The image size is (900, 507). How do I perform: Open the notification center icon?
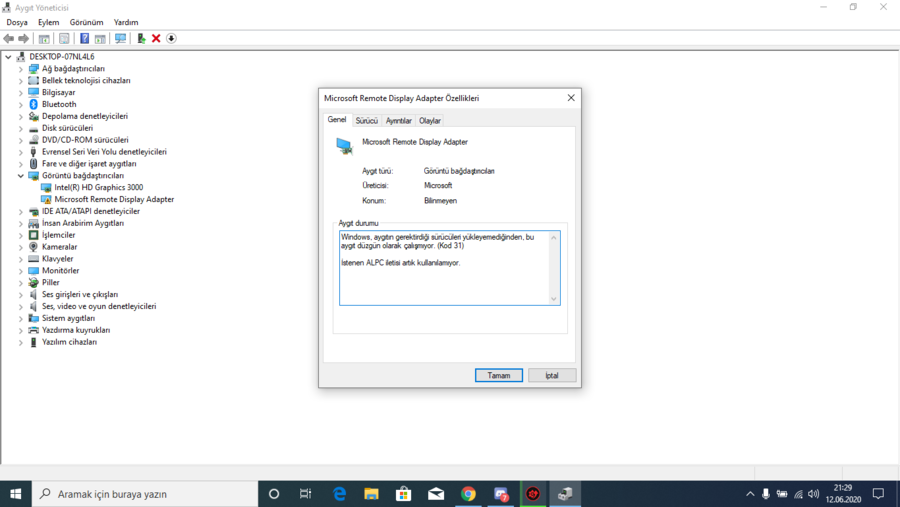pos(878,494)
